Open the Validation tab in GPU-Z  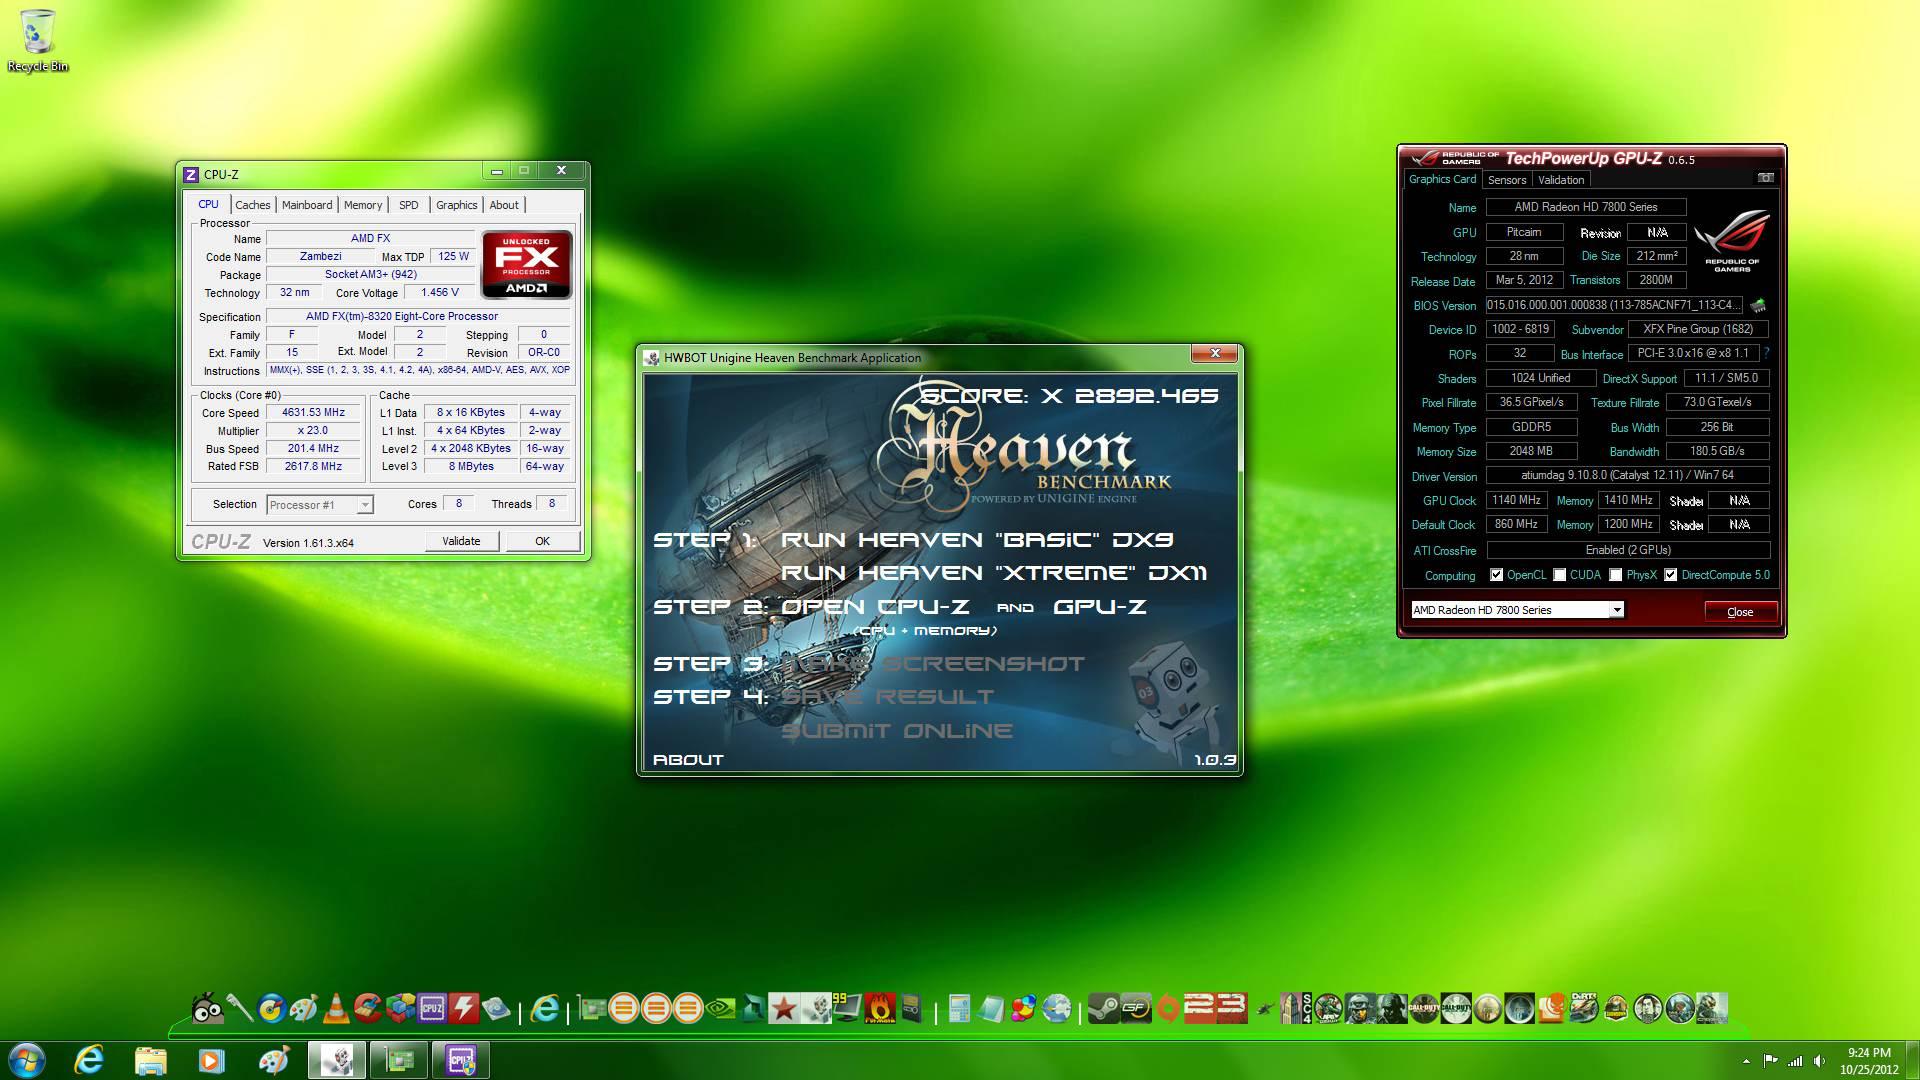click(x=1561, y=180)
